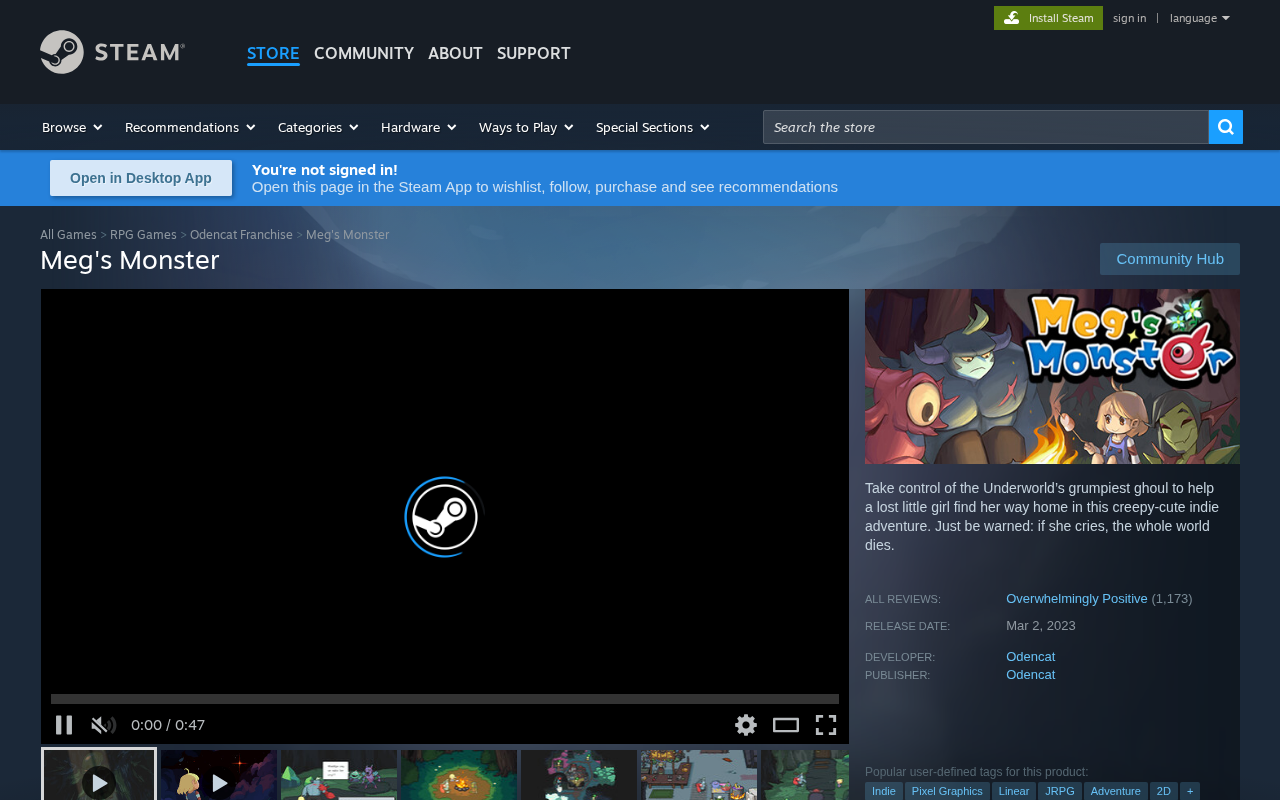Toggle theater mode on the video
The height and width of the screenshot is (800, 1280).
point(786,725)
